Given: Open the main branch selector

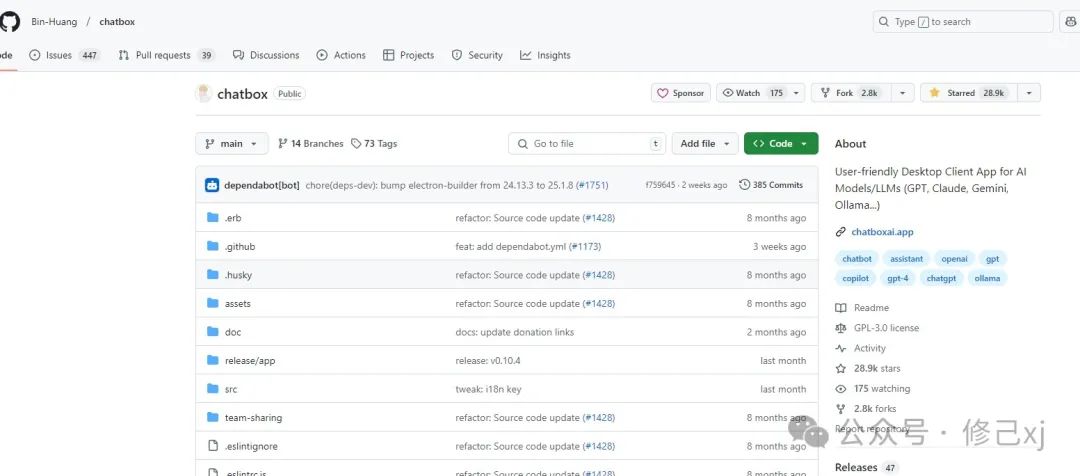Looking at the screenshot, I should click(x=231, y=143).
